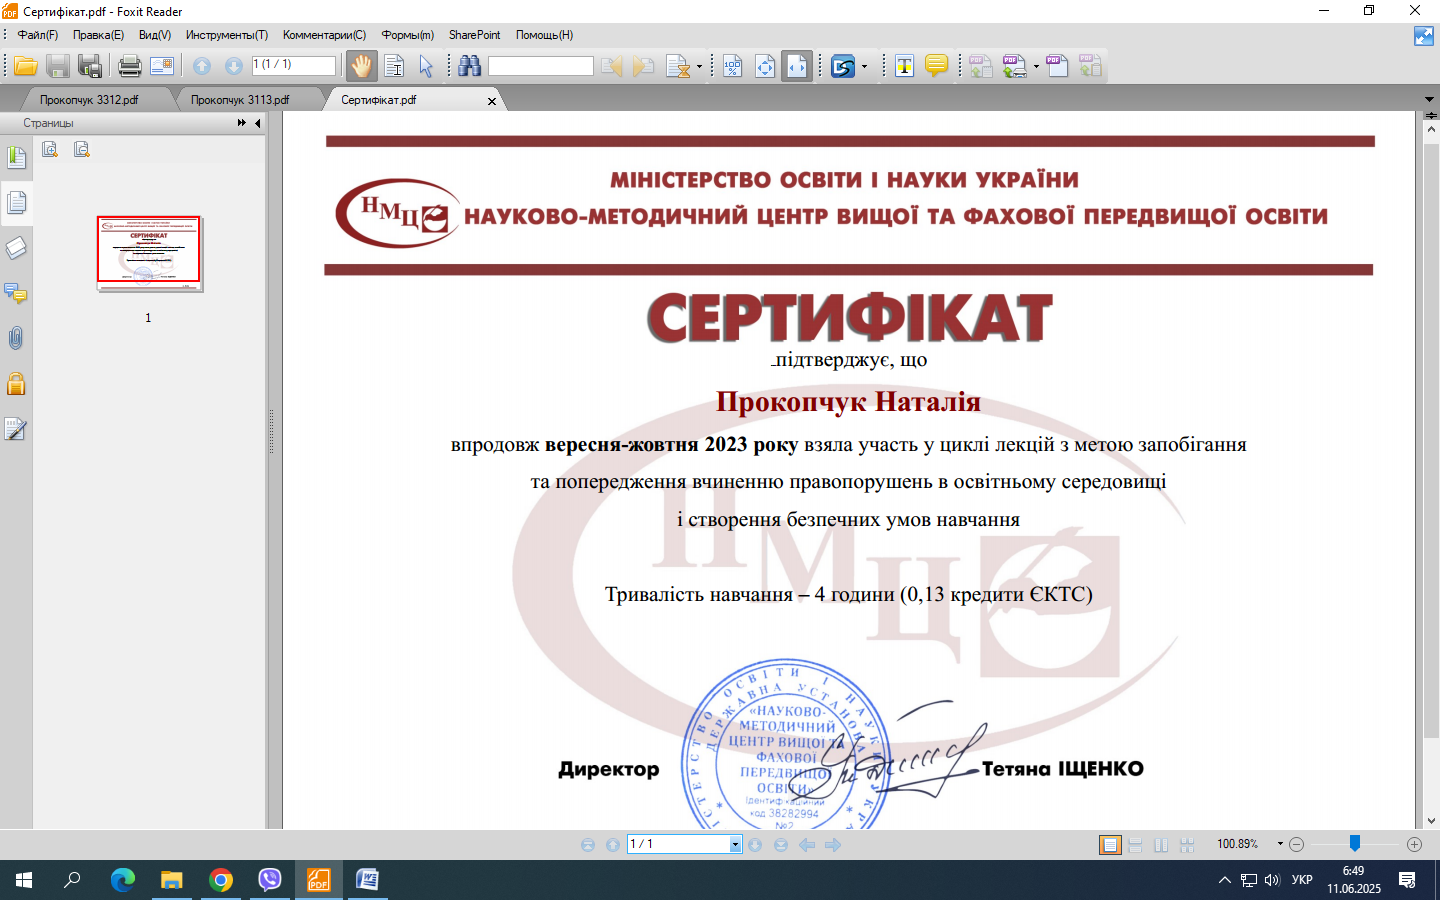1440x900 pixels.
Task: Click the binoculars search icon
Action: point(470,67)
